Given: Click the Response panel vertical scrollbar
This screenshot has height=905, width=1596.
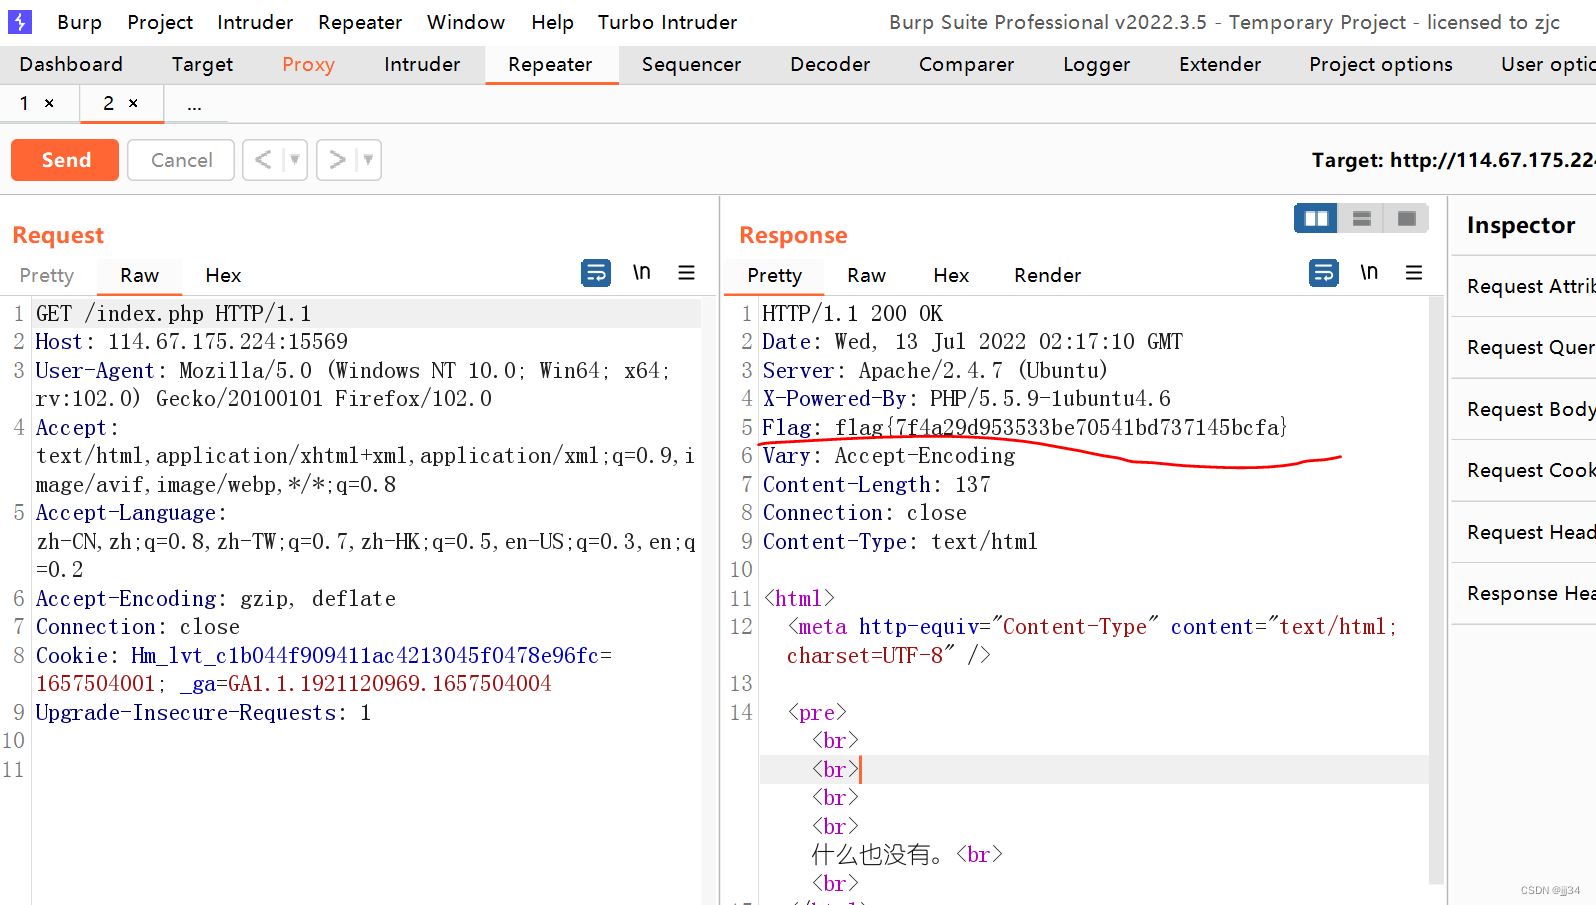Looking at the screenshot, I should coord(1437,590).
